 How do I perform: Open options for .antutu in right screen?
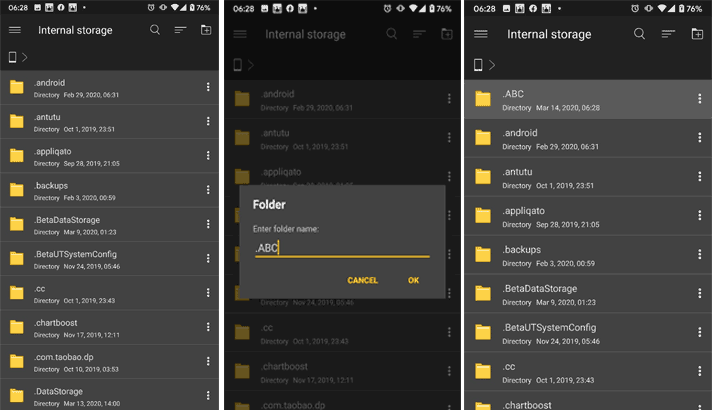(x=699, y=177)
